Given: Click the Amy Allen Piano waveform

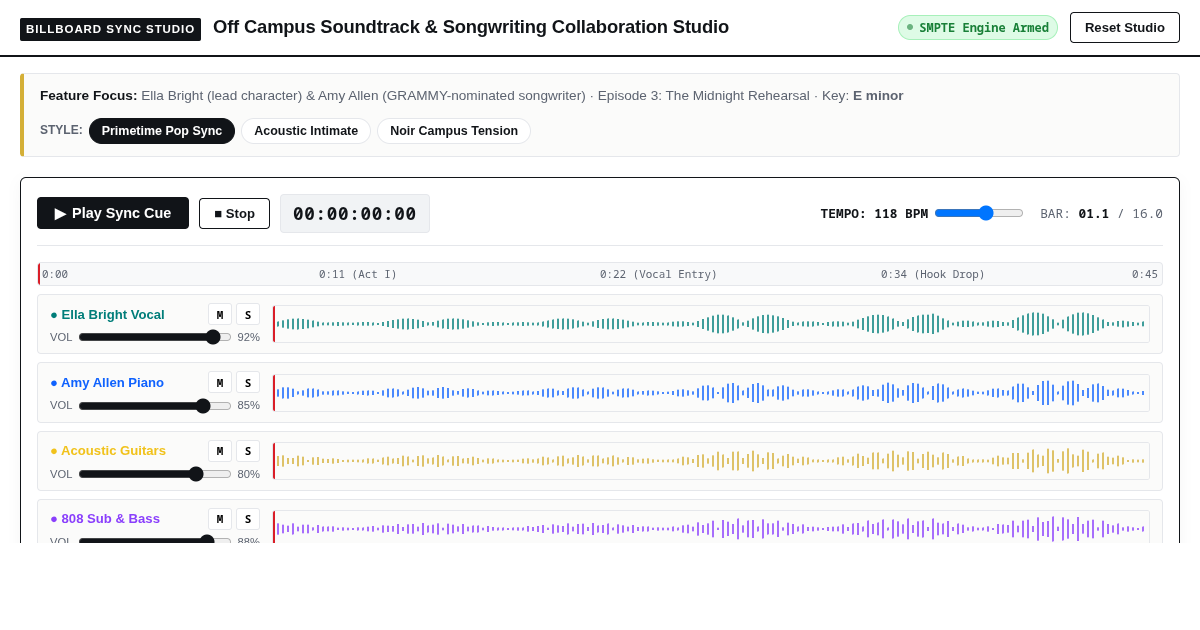Looking at the screenshot, I should 711,393.
